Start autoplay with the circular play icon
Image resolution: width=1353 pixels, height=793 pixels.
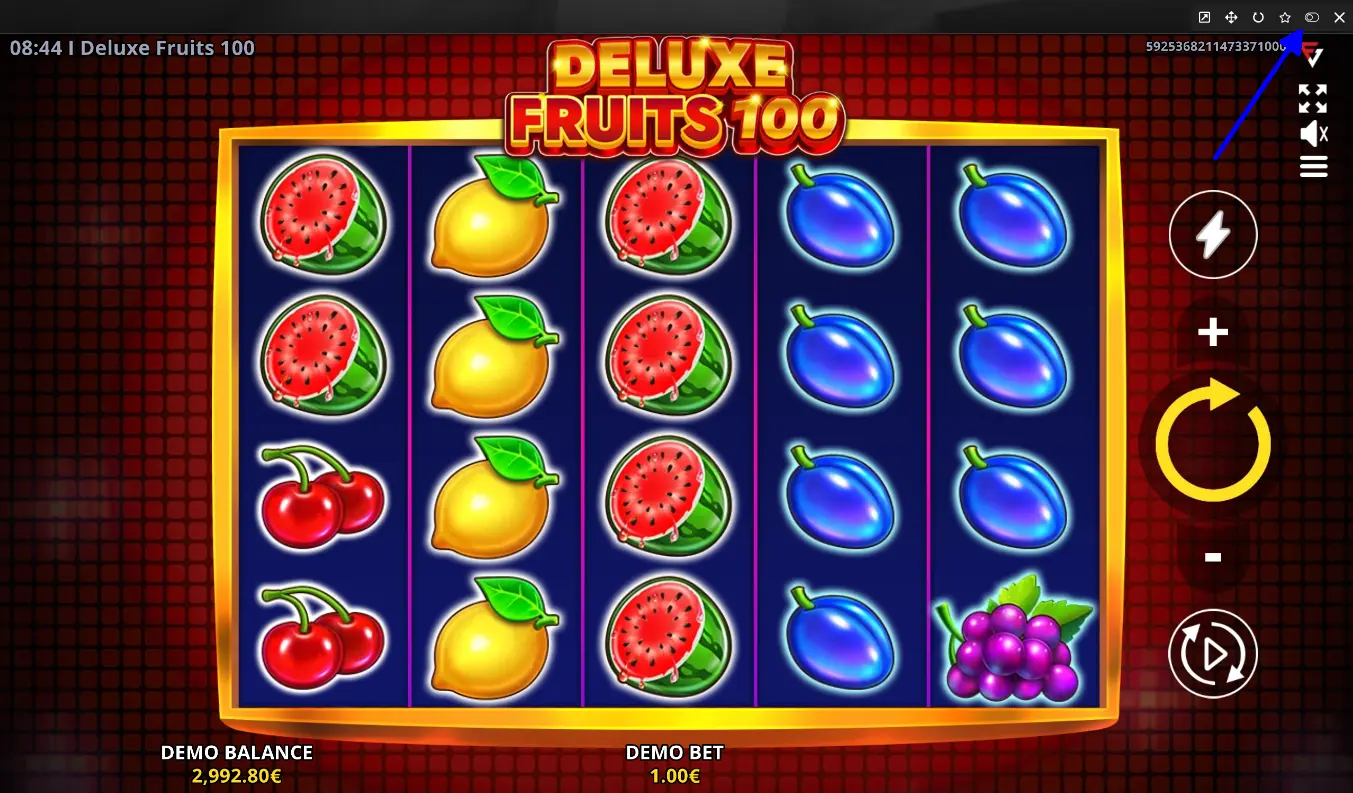pyautogui.click(x=1213, y=654)
